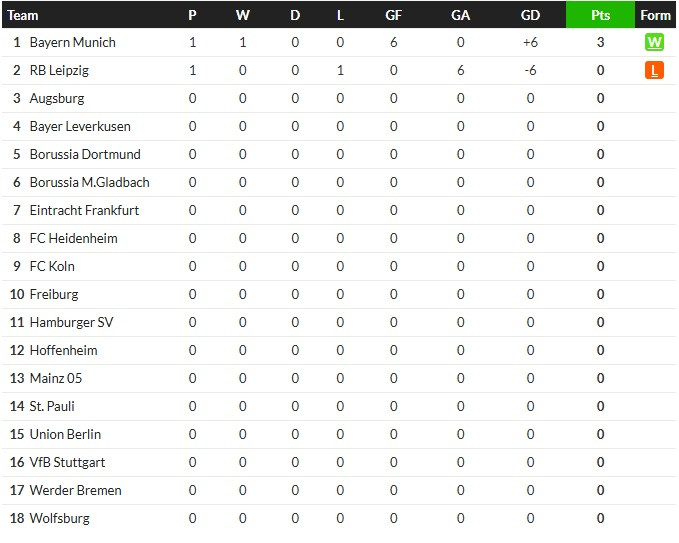Image resolution: width=679 pixels, height=543 pixels.
Task: Sort by GD column header
Action: click(x=530, y=16)
